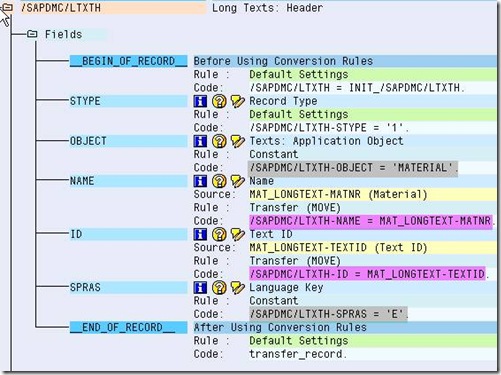Open info icon for NAME field

pos(200,181)
